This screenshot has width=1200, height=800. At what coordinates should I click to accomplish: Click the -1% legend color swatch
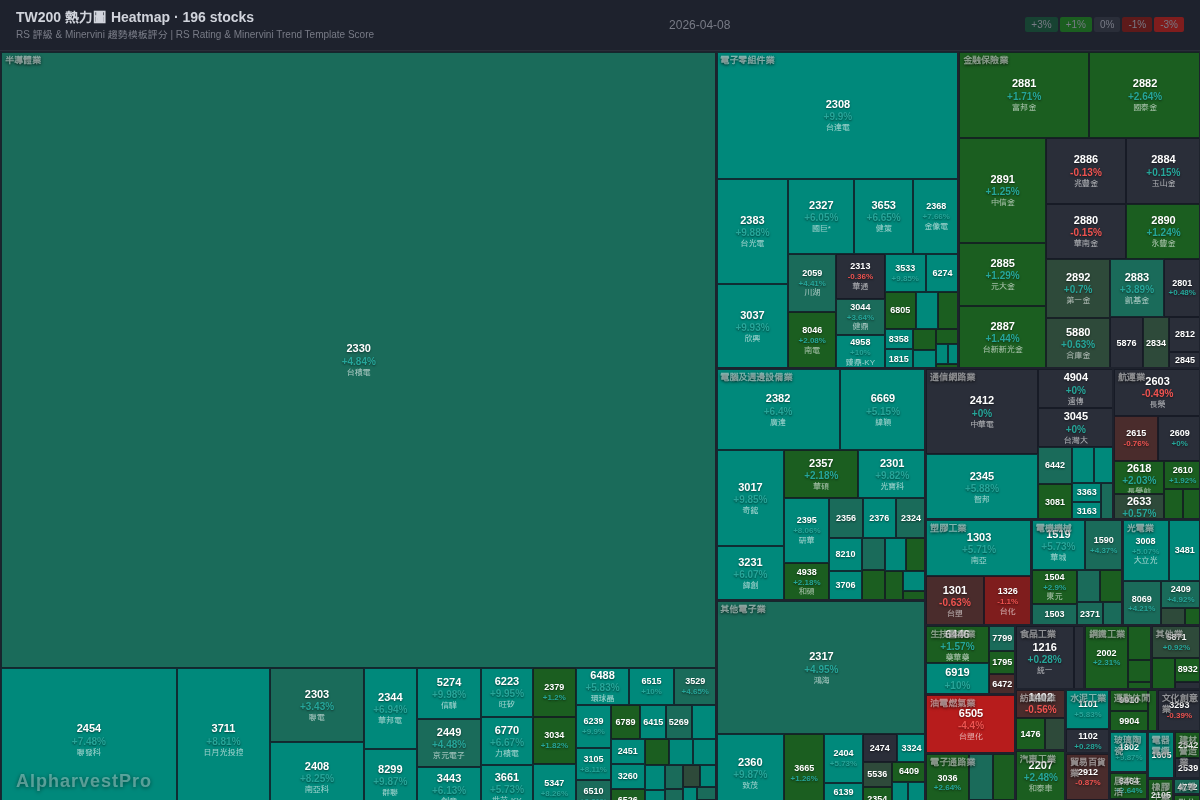1137,24
